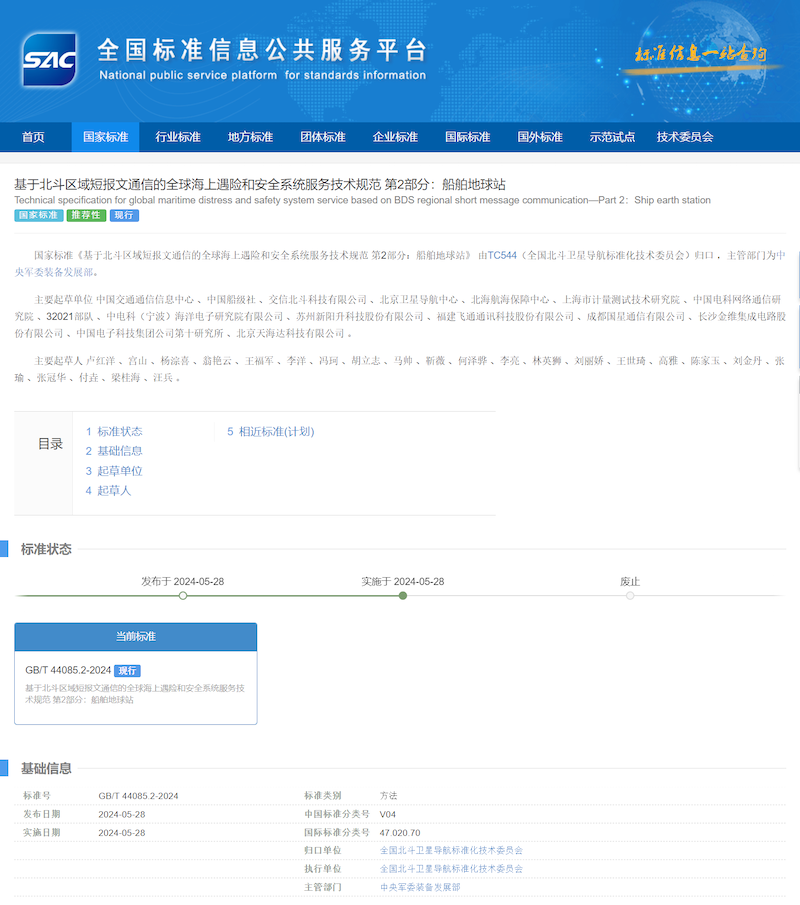
Task: Click the 废止 timeline dot
Action: (630, 594)
